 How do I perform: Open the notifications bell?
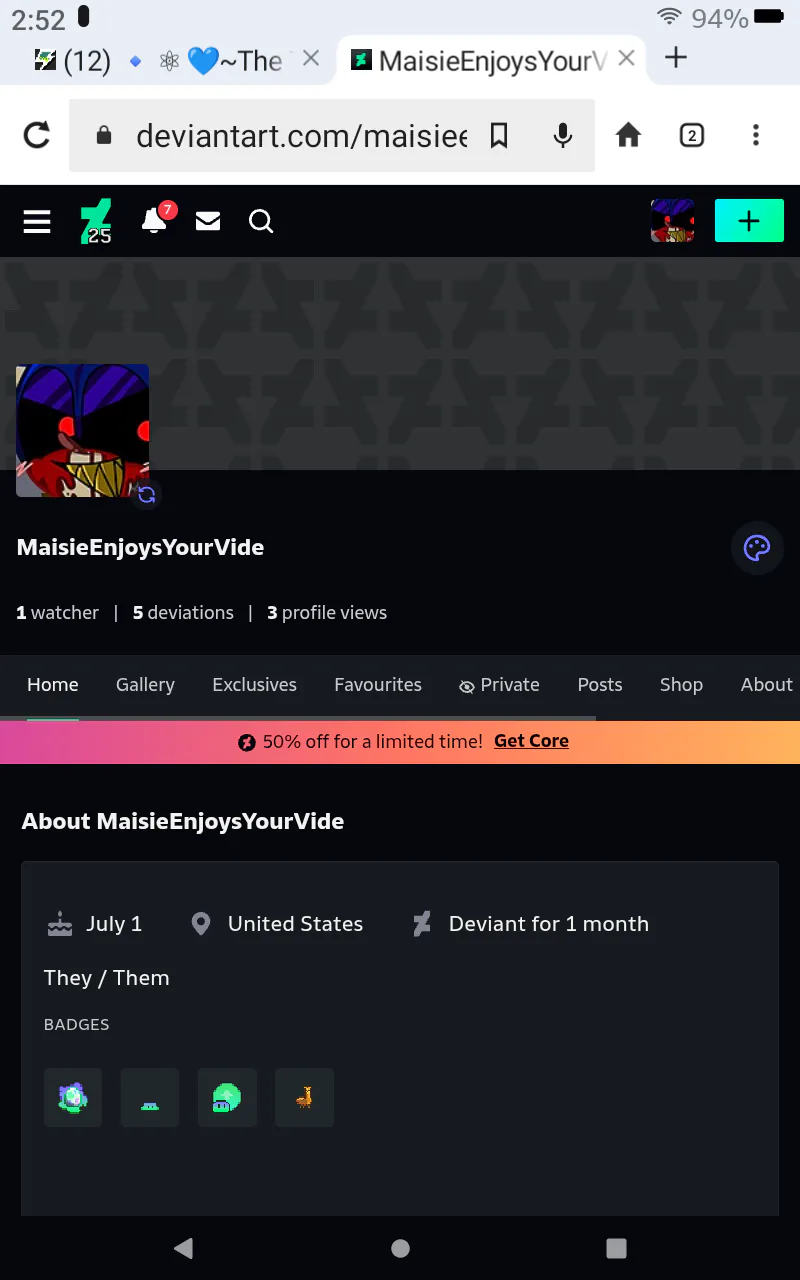155,219
